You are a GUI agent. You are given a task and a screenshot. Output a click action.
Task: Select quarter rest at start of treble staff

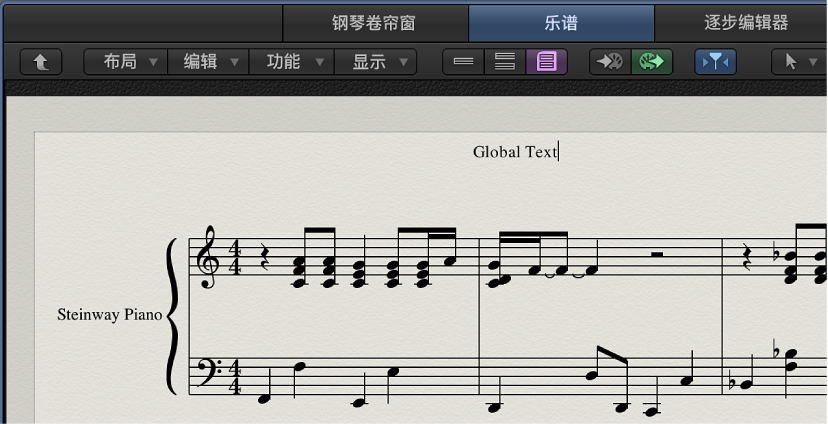(x=265, y=257)
